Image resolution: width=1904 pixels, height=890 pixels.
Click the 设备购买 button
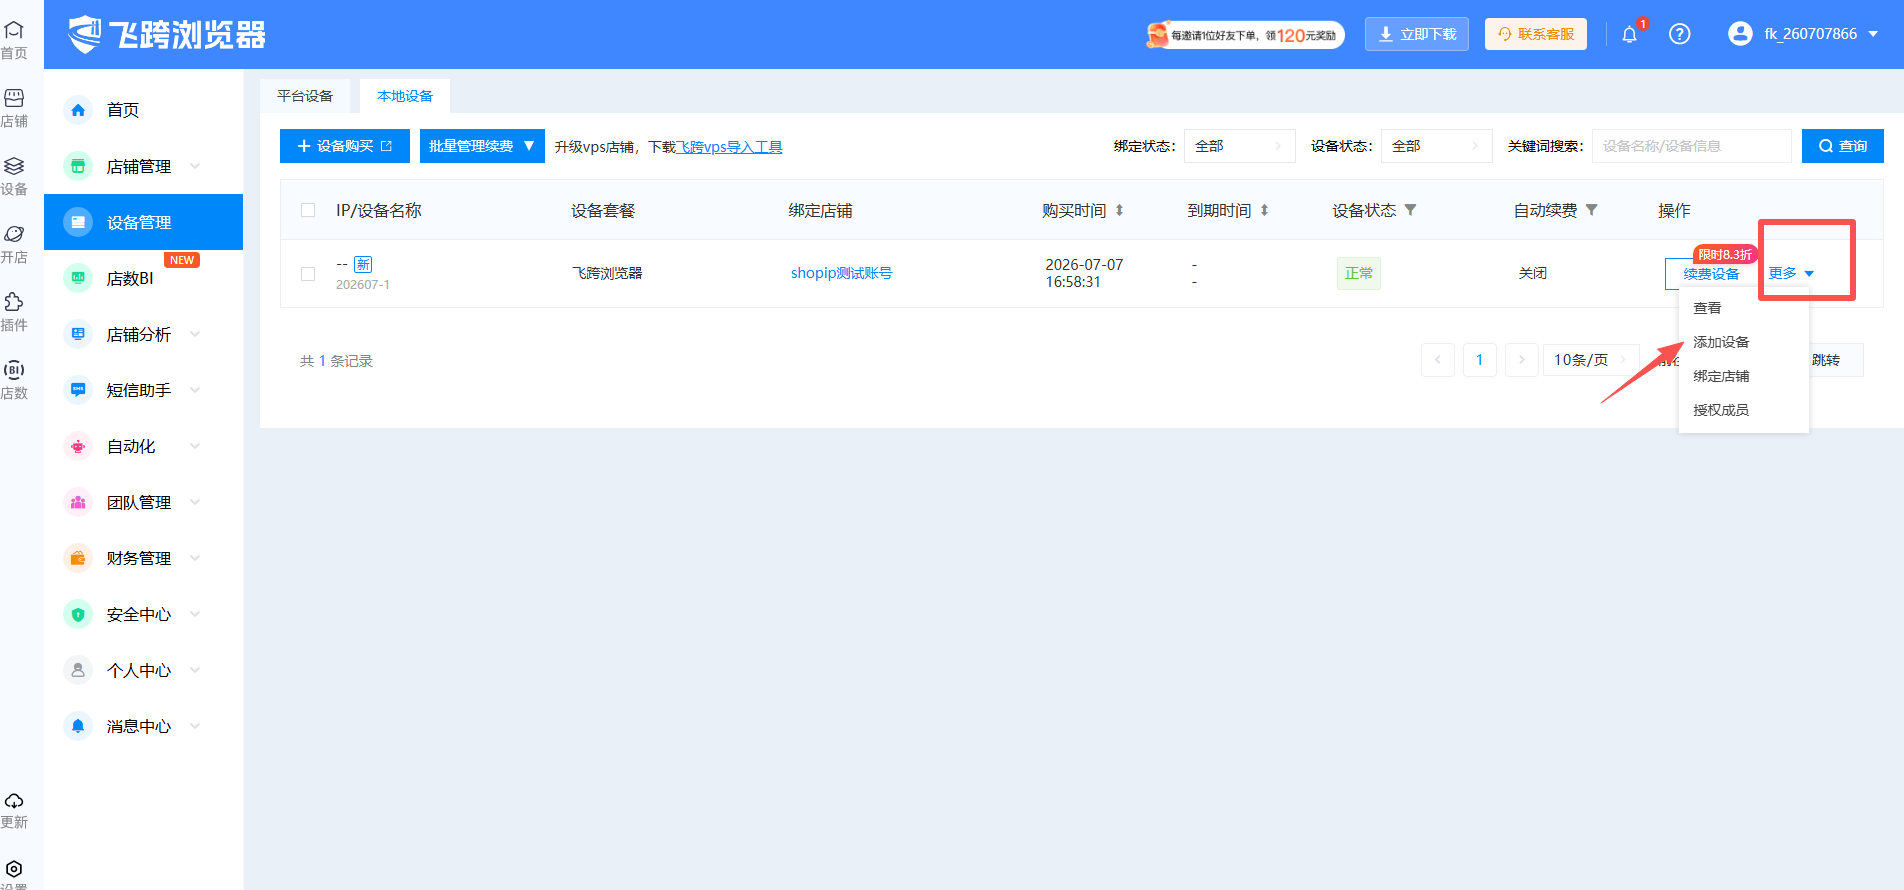click(x=345, y=146)
